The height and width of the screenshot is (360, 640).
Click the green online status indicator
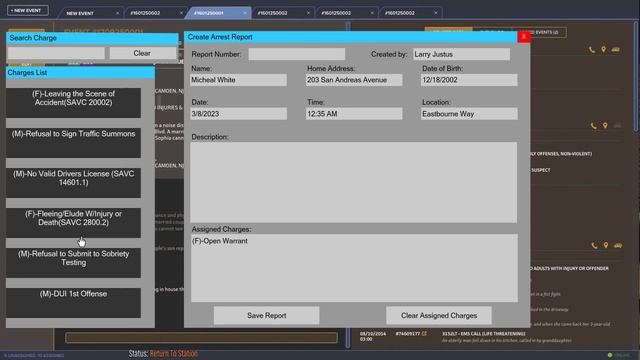click(610, 355)
